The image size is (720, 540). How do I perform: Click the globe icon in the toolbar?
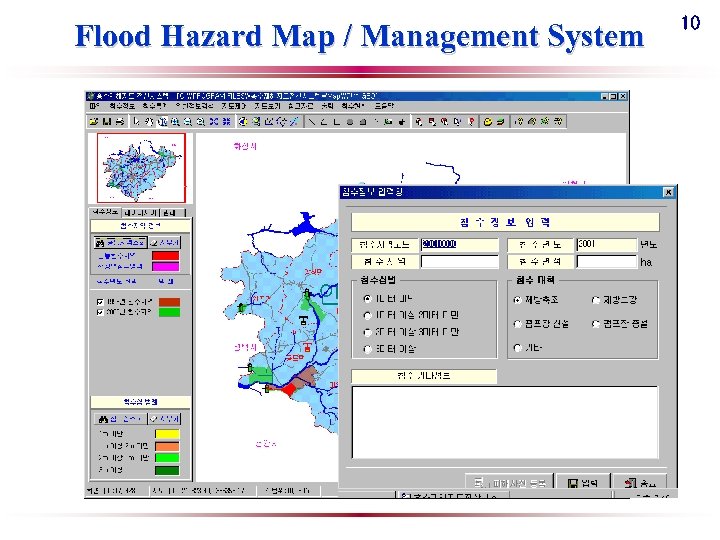pyautogui.click(x=243, y=122)
